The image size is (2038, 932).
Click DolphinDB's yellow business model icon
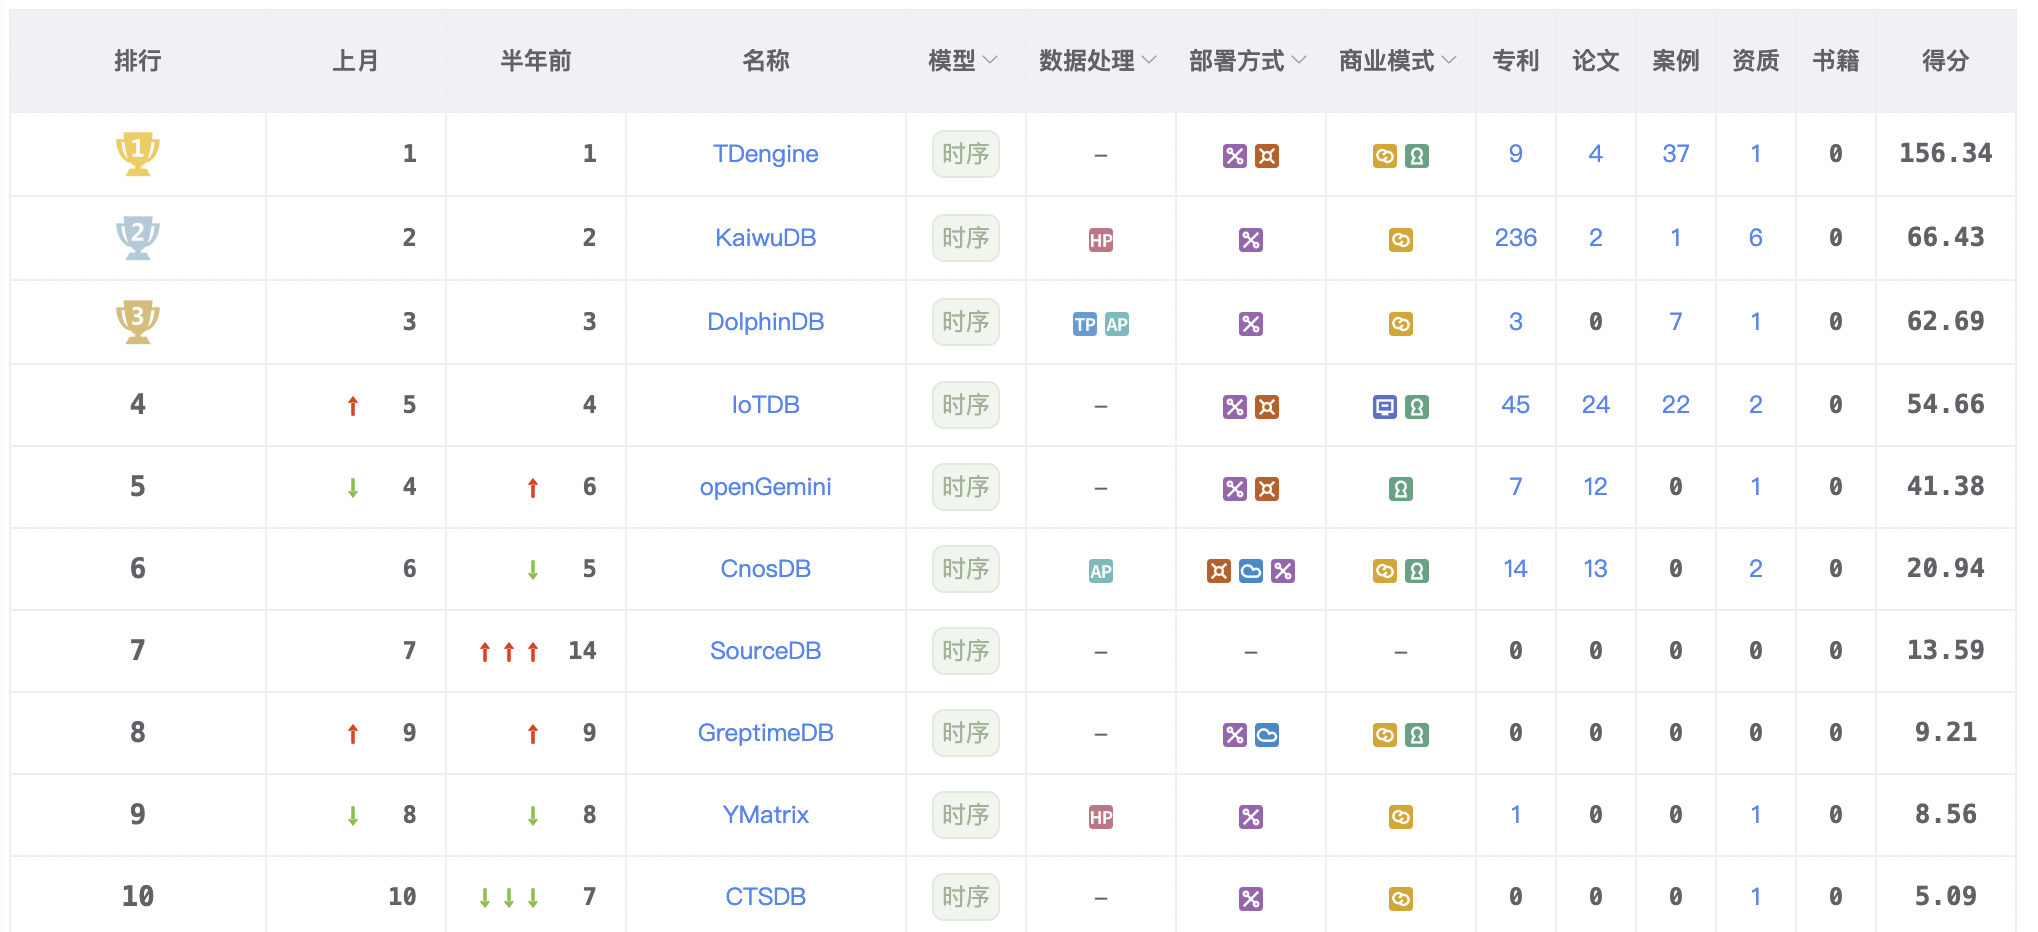pos(1401,324)
